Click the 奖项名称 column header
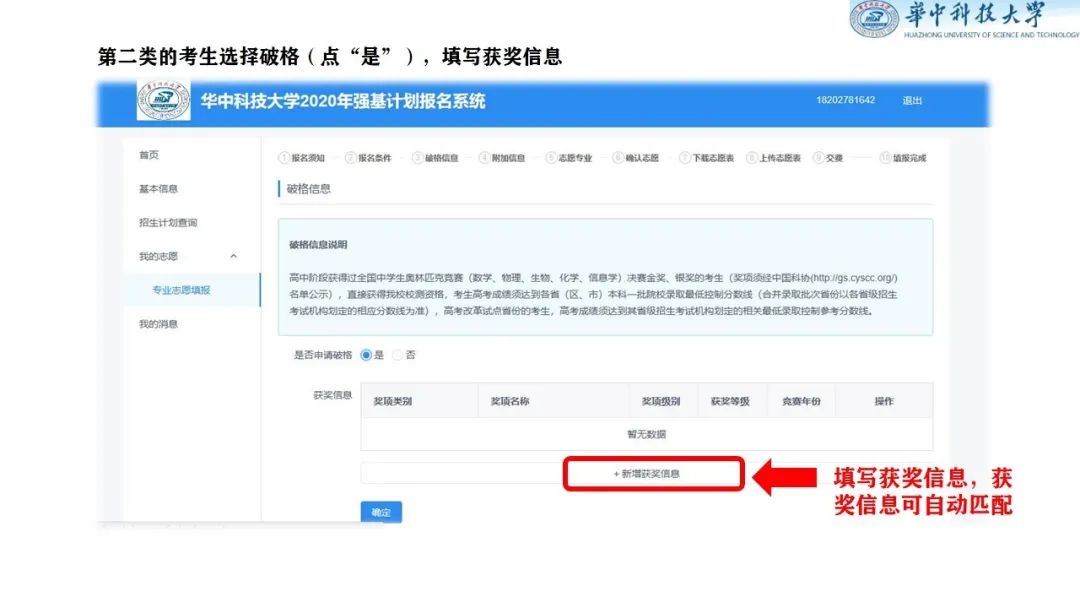The image size is (1080, 608). coord(510,401)
